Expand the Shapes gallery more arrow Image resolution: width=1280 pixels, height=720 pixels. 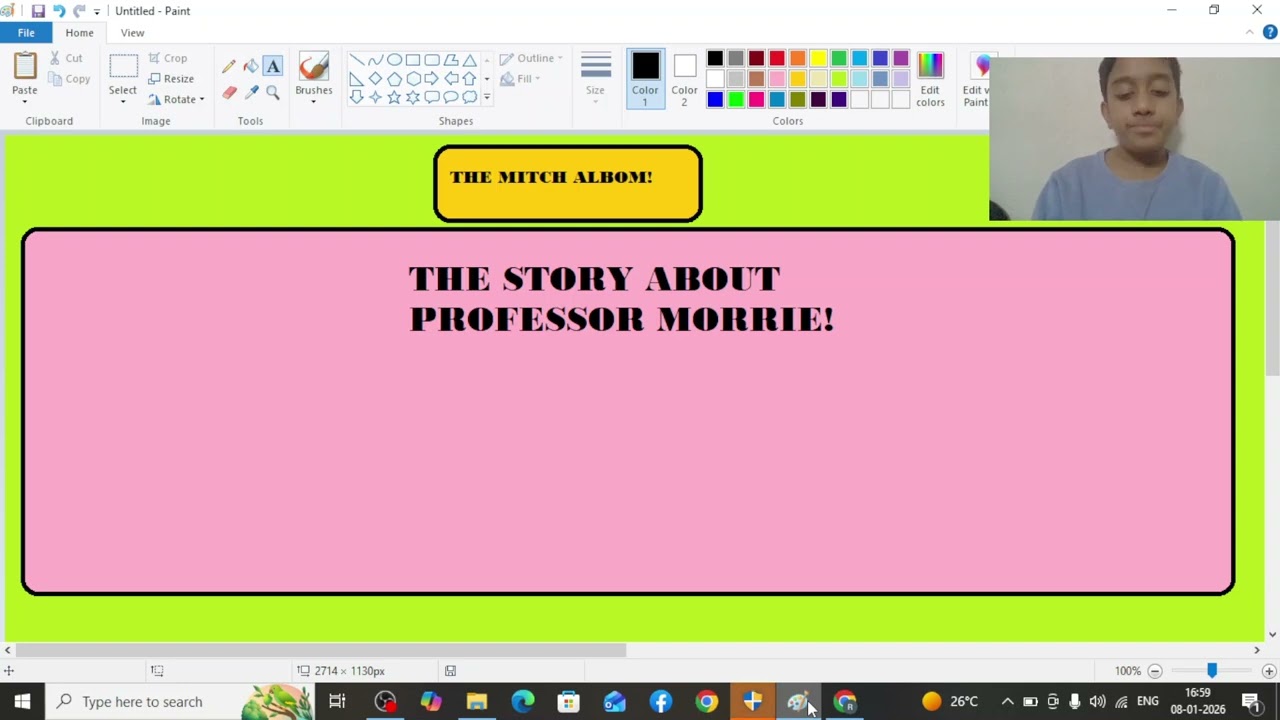pos(487,97)
